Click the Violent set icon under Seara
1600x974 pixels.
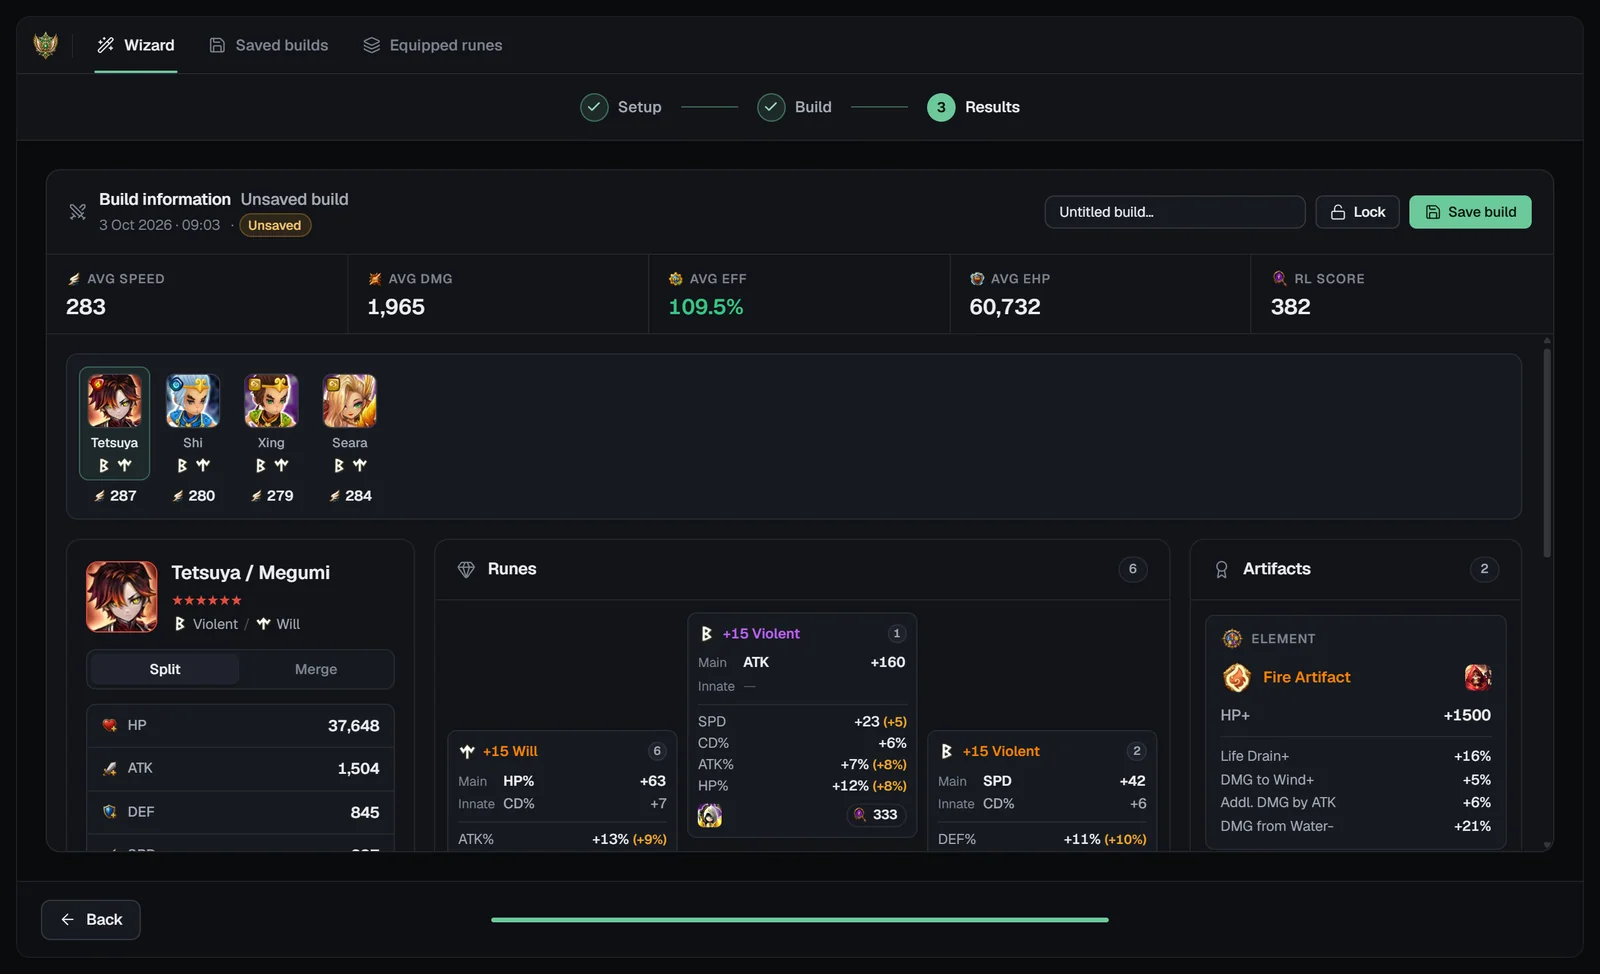(339, 466)
